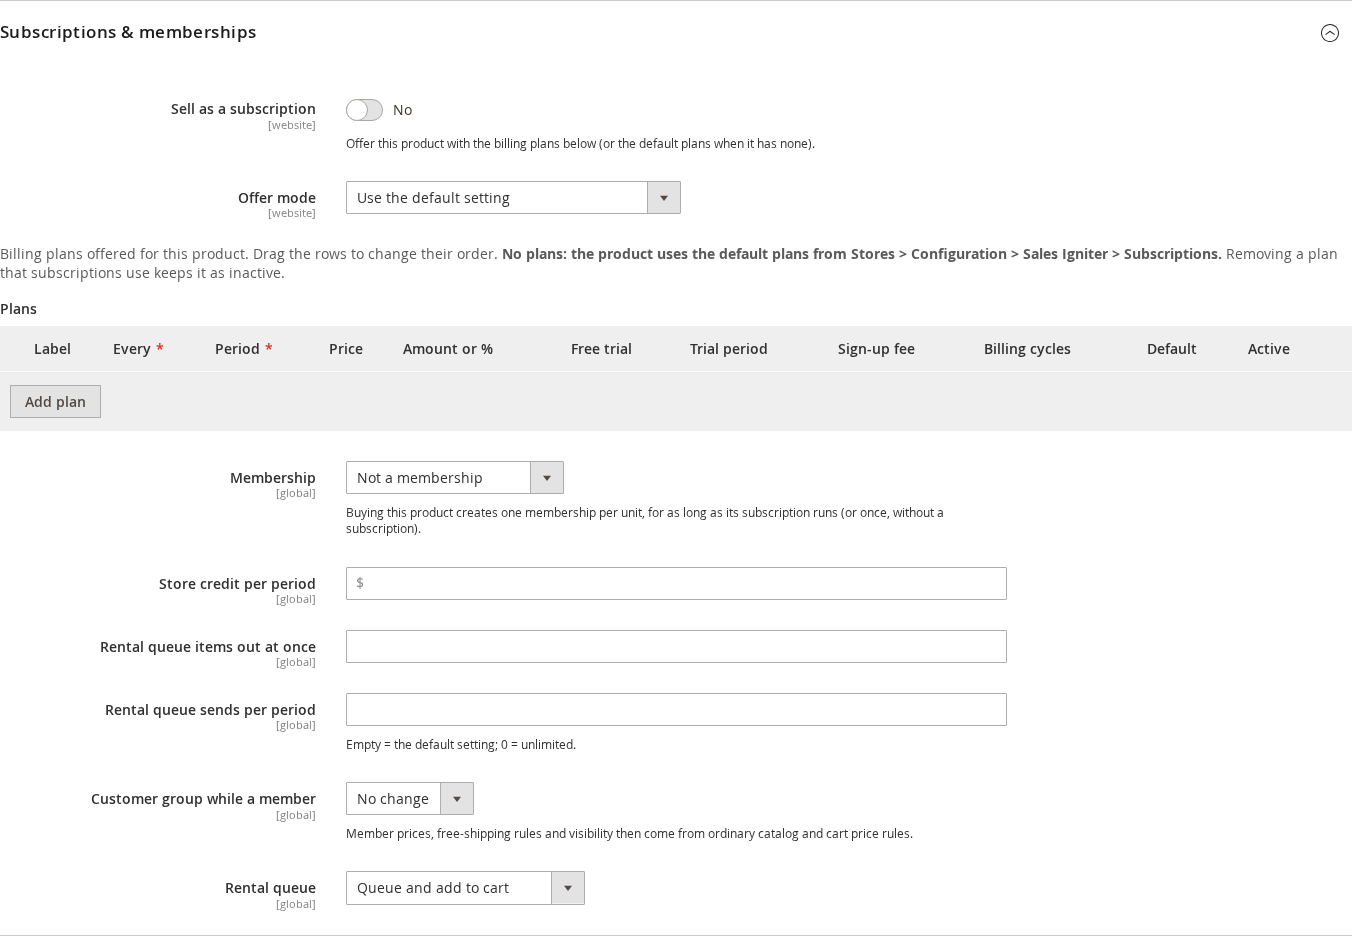Click the Sell as a subscription label
1352x936 pixels.
coord(243,109)
